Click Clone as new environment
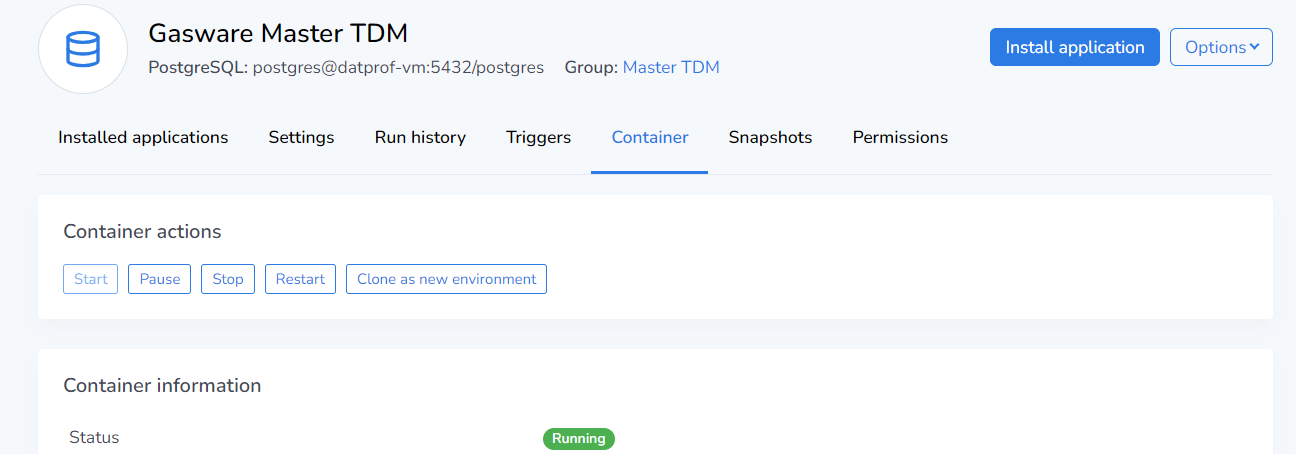The height and width of the screenshot is (454, 1296). point(446,279)
